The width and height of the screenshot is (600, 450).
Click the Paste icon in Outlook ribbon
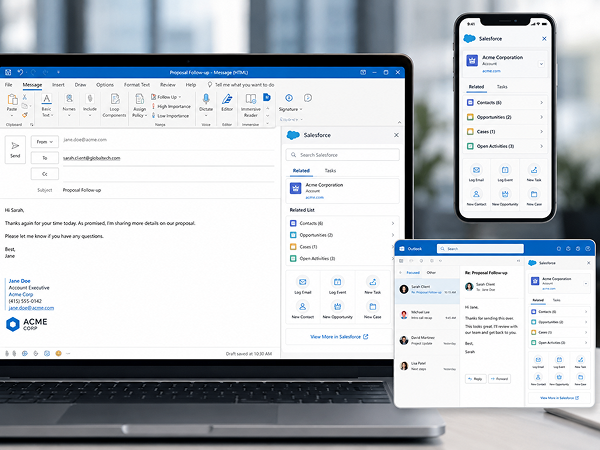[12, 99]
